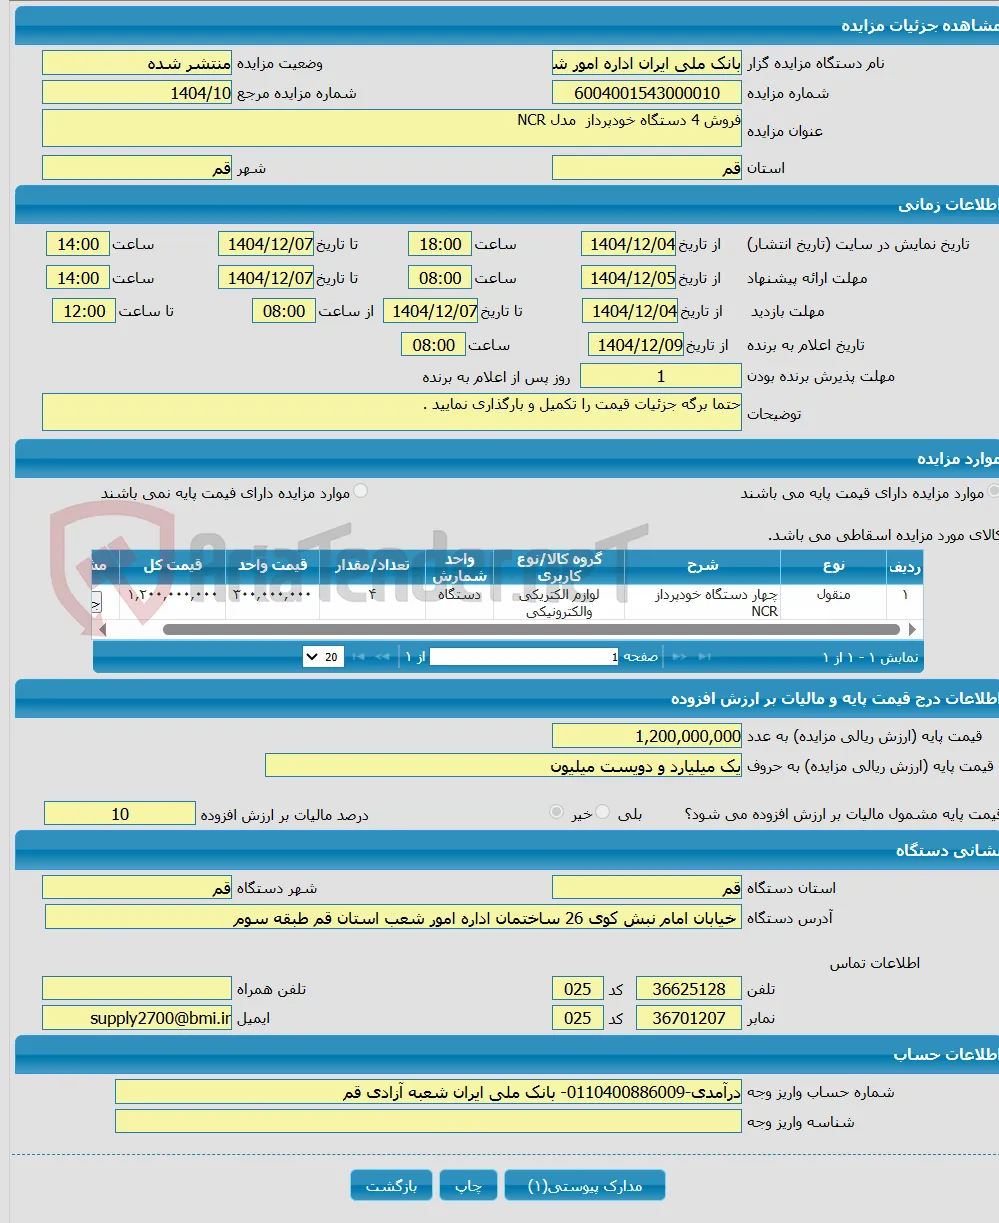This screenshot has width=999, height=1223.
Task: Select 'موارد مزایده دارای قیمت پایه می باشند' radio
Action: point(994,492)
